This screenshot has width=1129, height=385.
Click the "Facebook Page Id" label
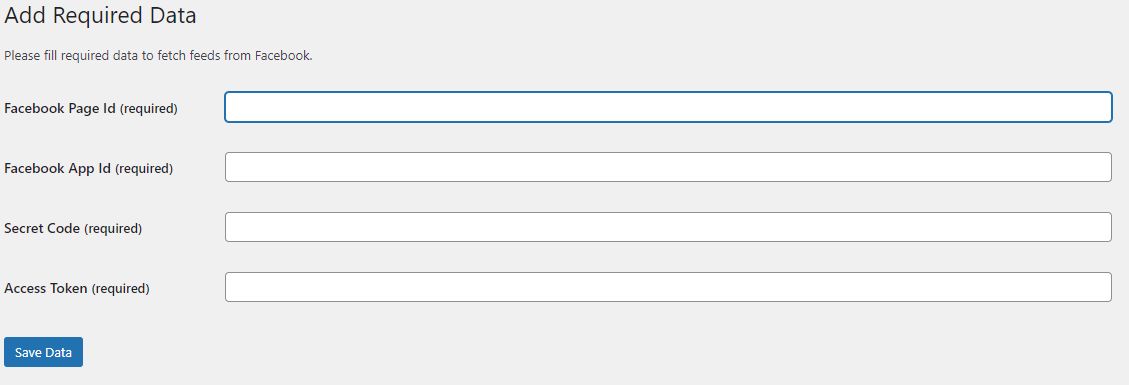point(60,109)
